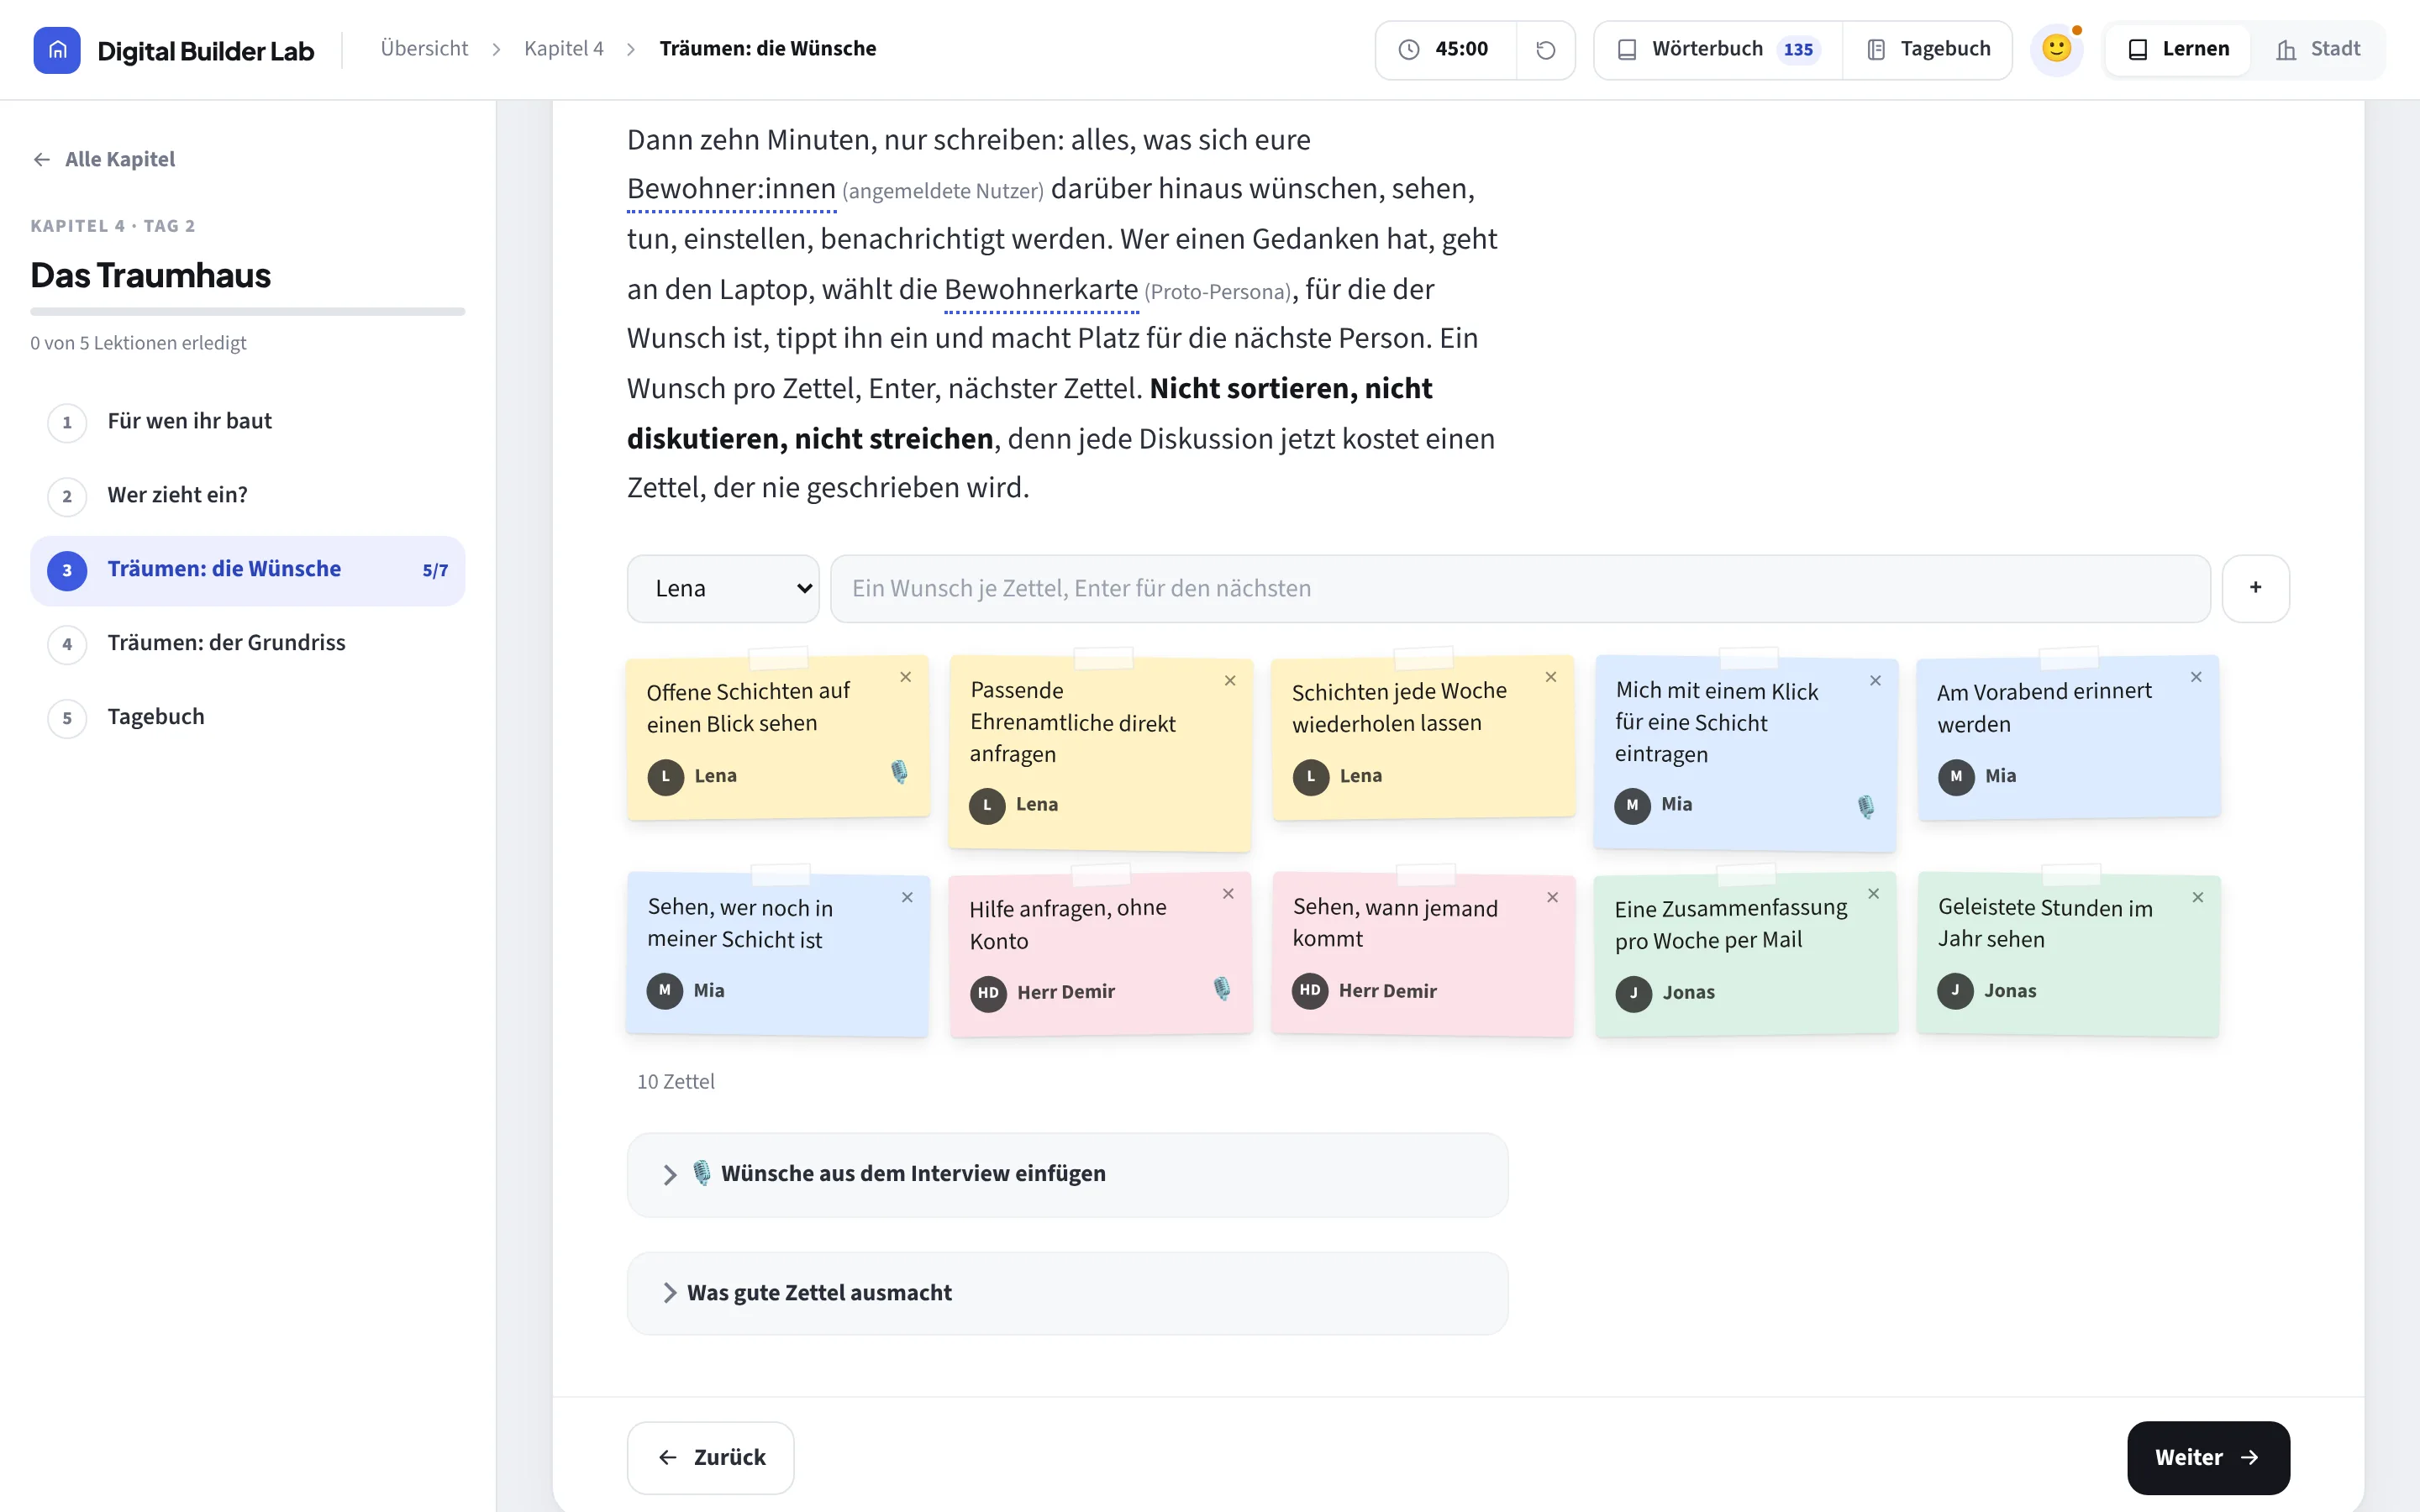Add a new Zettel with the plus button

(2255, 588)
